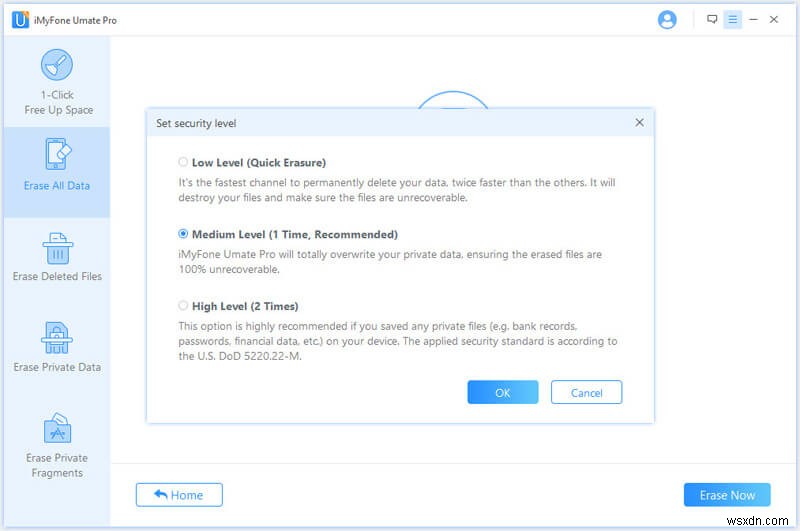Confirm security level with OK button
Viewport: 800px width, 531px height.
503,392
